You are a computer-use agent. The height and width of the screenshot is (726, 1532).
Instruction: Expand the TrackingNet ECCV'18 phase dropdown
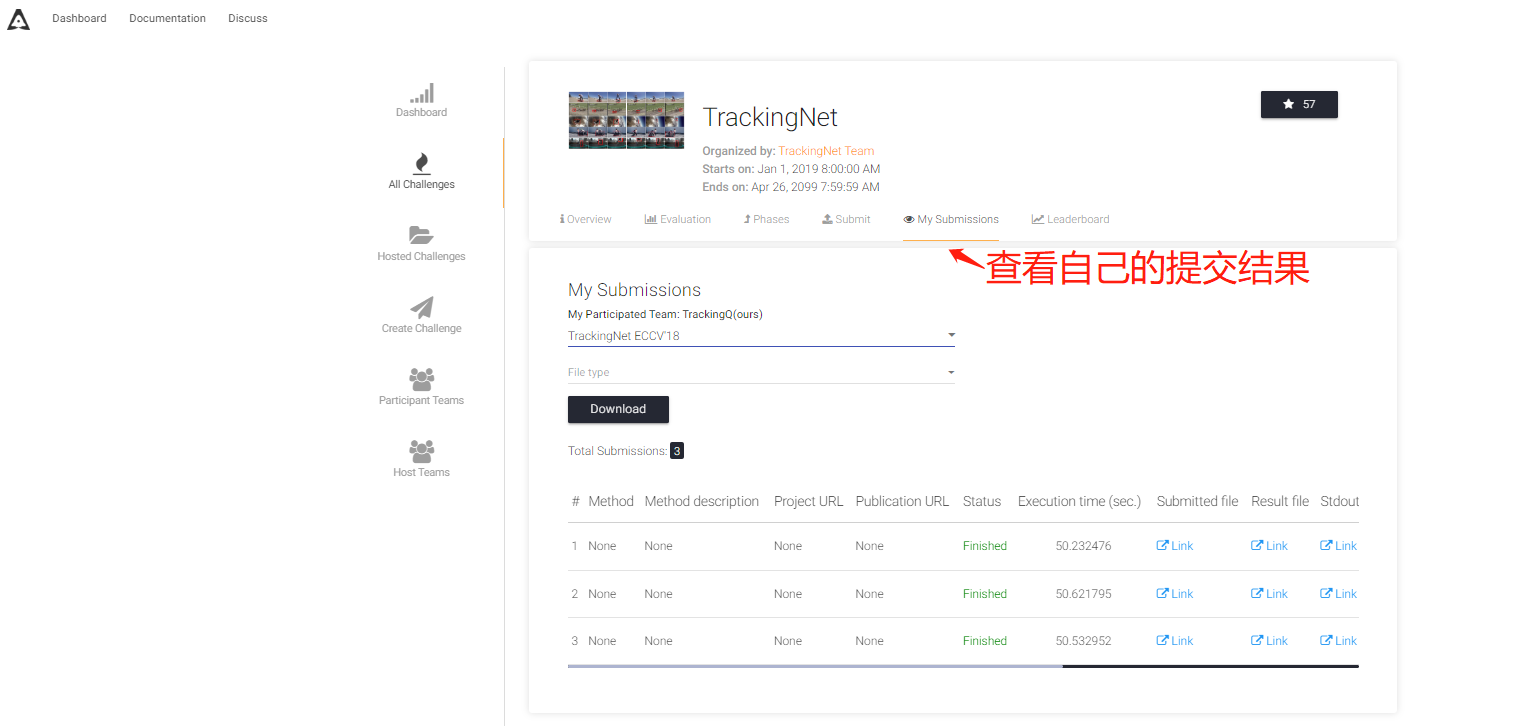(760, 335)
